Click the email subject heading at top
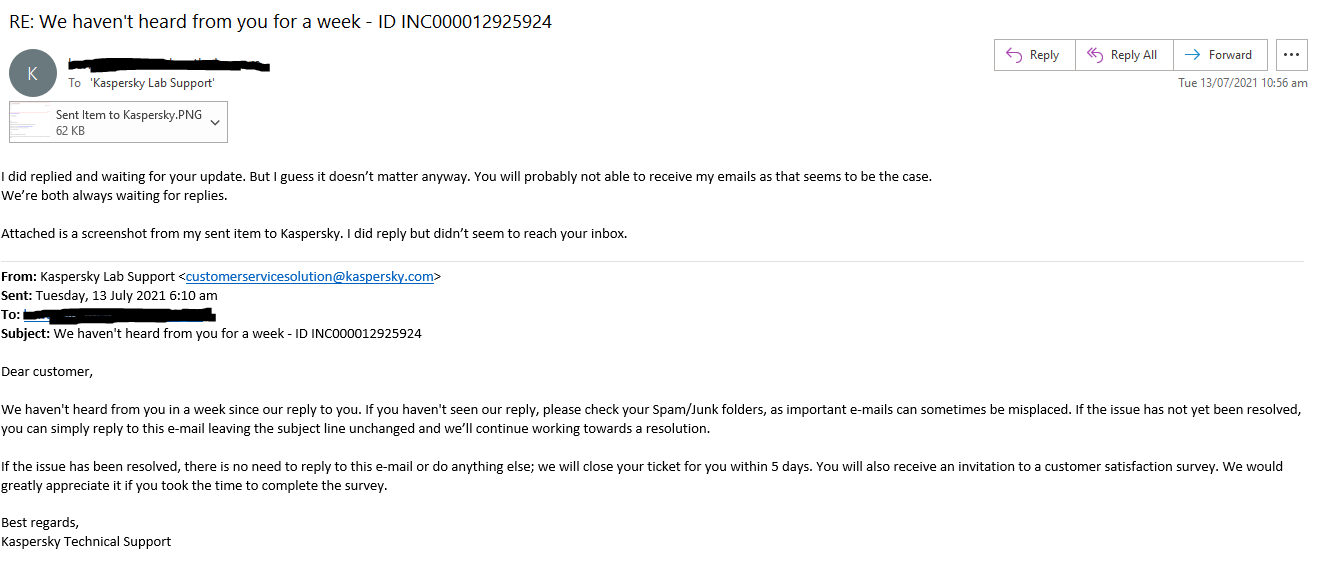Image resolution: width=1323 pixels, height=575 pixels. pyautogui.click(x=280, y=22)
